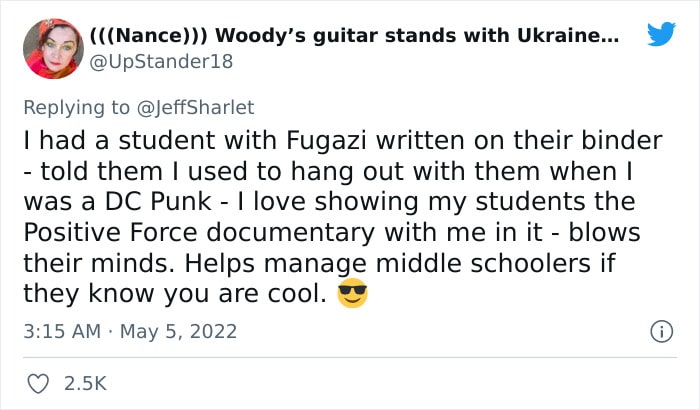The height and width of the screenshot is (410, 700).
Task: Open the @UpStander18 handle
Action: (161, 62)
